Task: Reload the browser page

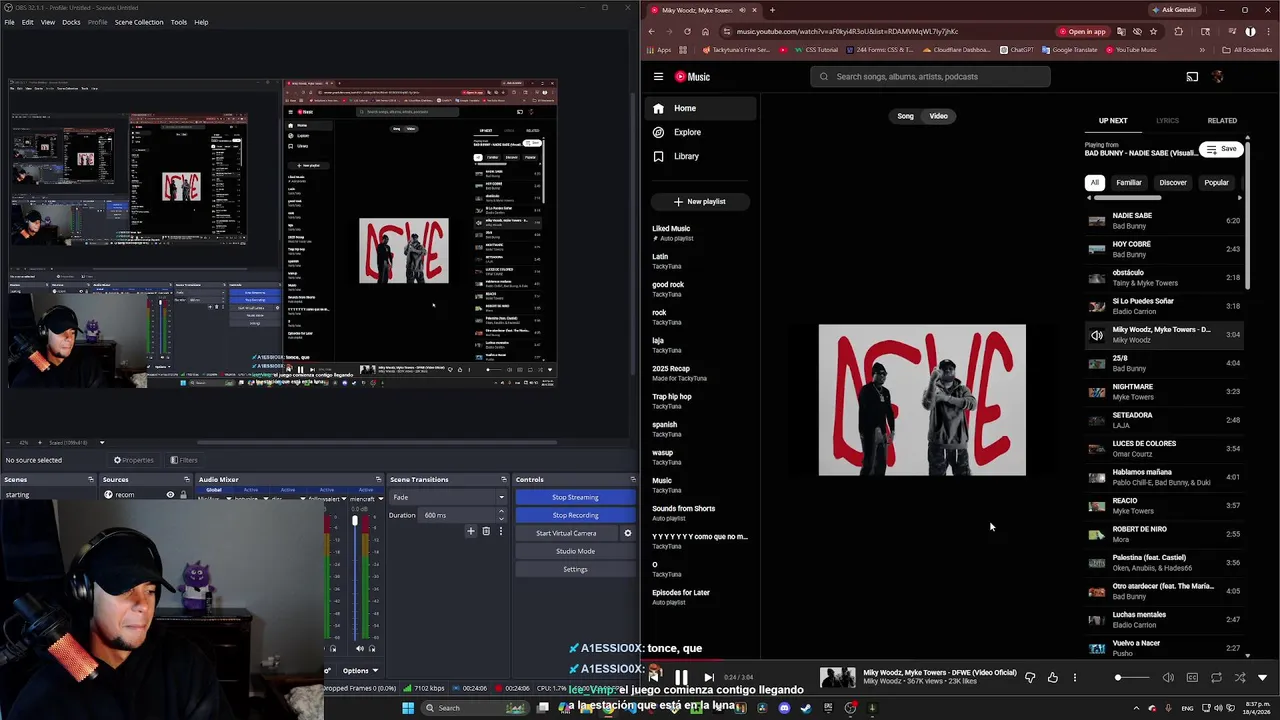Action: point(687,31)
